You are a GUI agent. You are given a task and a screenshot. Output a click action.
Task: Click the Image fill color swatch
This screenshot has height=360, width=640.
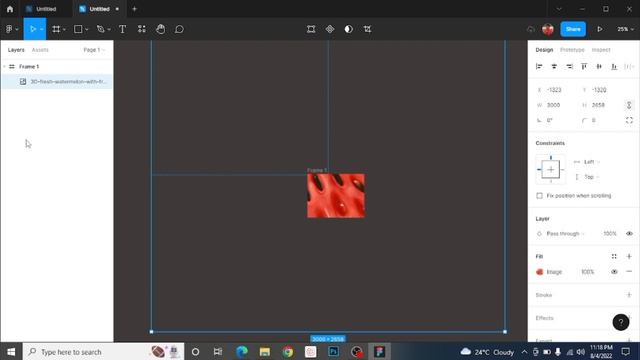coord(539,271)
